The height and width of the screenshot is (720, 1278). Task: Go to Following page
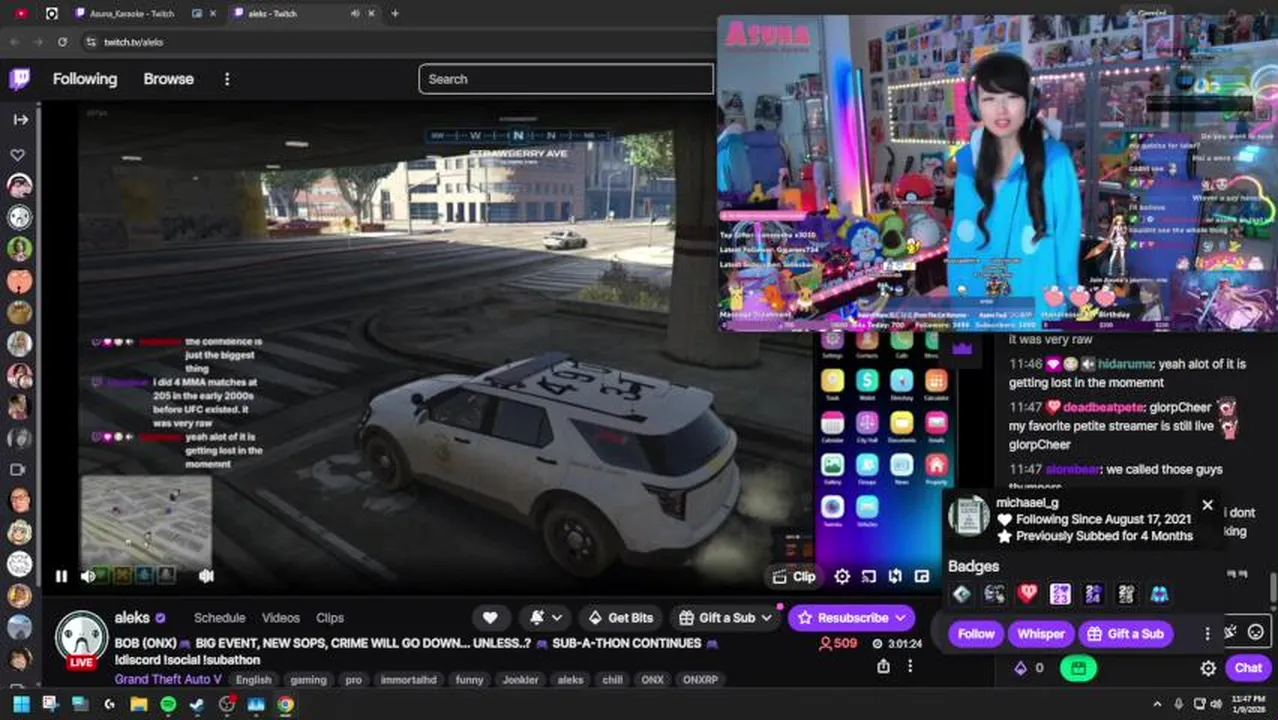(x=85, y=79)
